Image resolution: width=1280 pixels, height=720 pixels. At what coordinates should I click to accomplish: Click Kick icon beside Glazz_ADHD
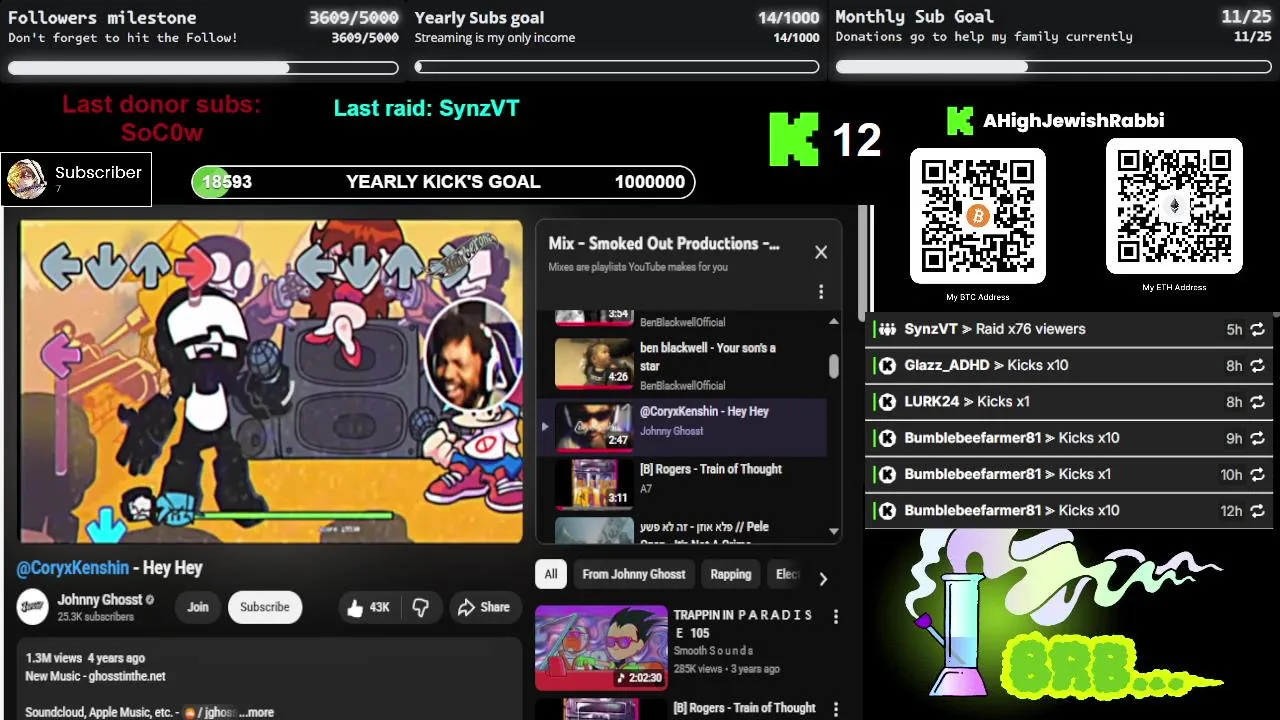pyautogui.click(x=887, y=366)
